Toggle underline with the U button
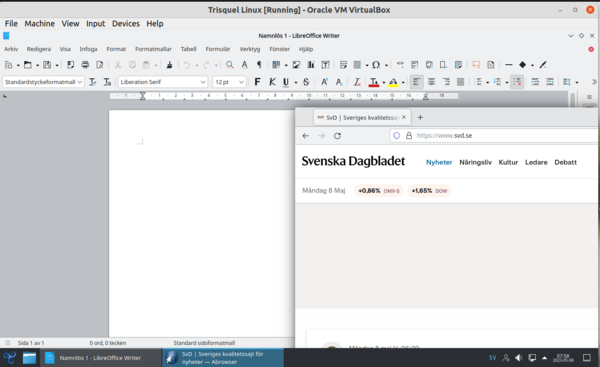 click(286, 82)
